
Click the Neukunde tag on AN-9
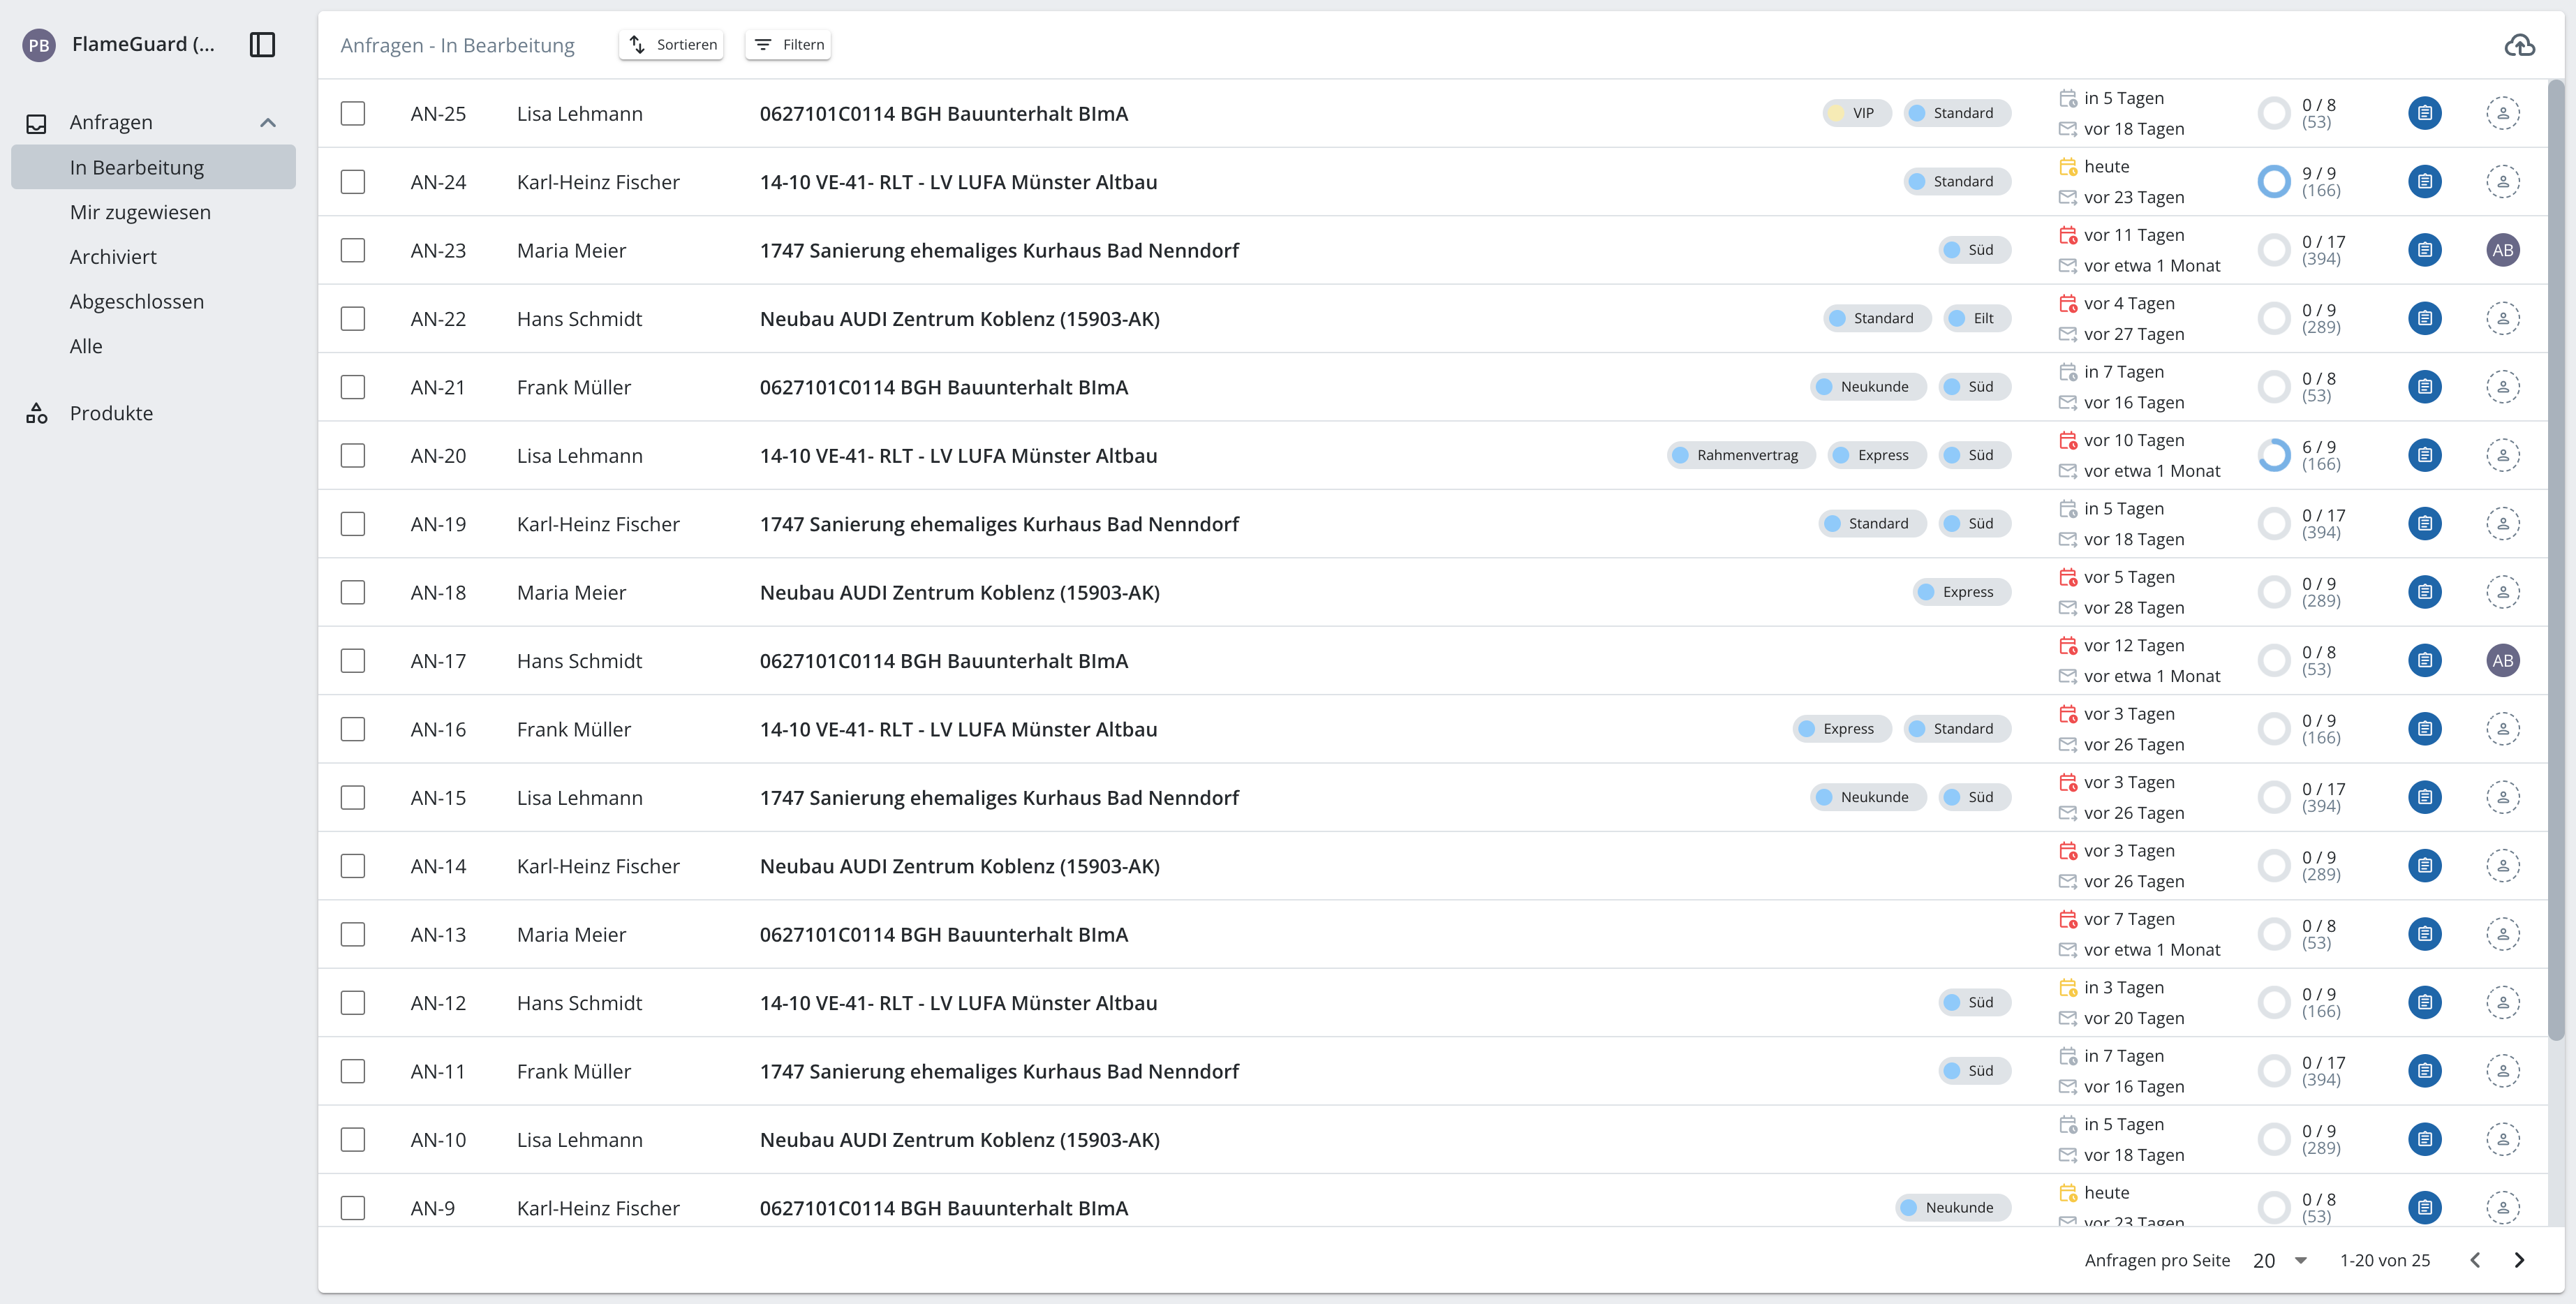click(x=1952, y=1208)
